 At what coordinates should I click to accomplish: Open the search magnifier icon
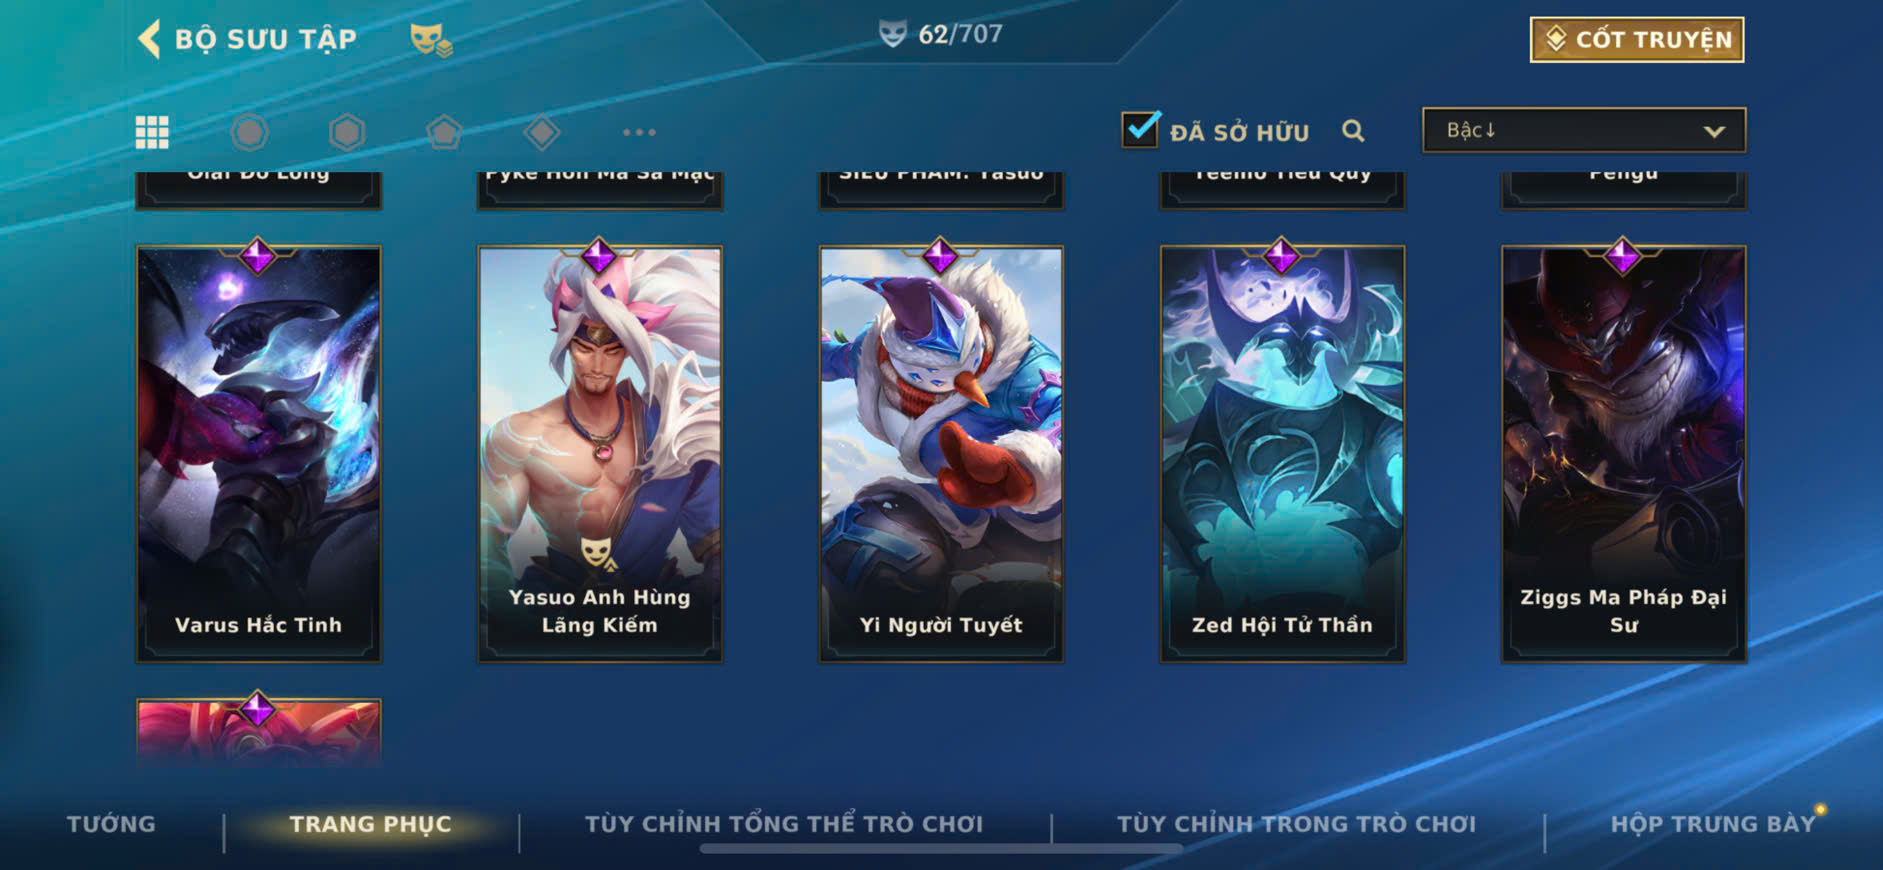[x=1353, y=131]
